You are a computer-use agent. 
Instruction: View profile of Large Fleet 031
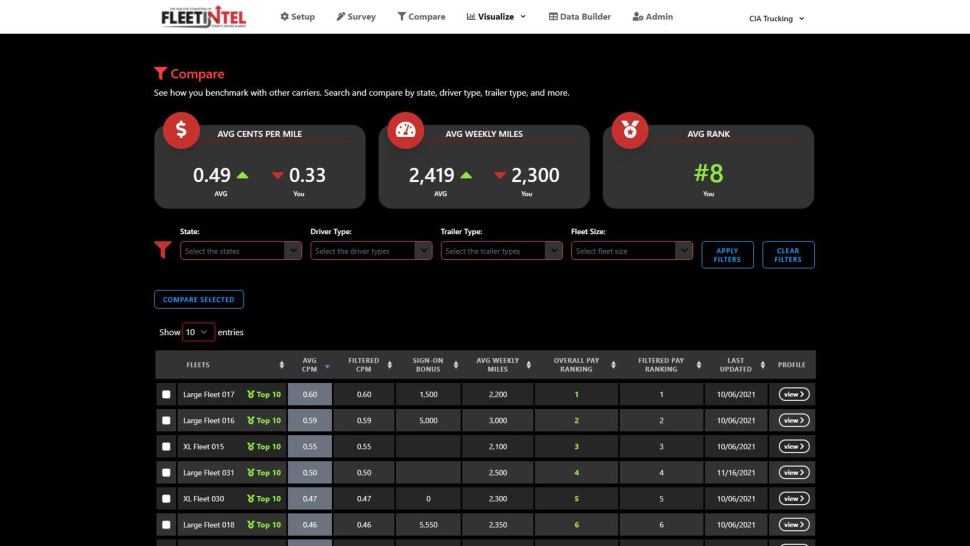pyautogui.click(x=794, y=472)
